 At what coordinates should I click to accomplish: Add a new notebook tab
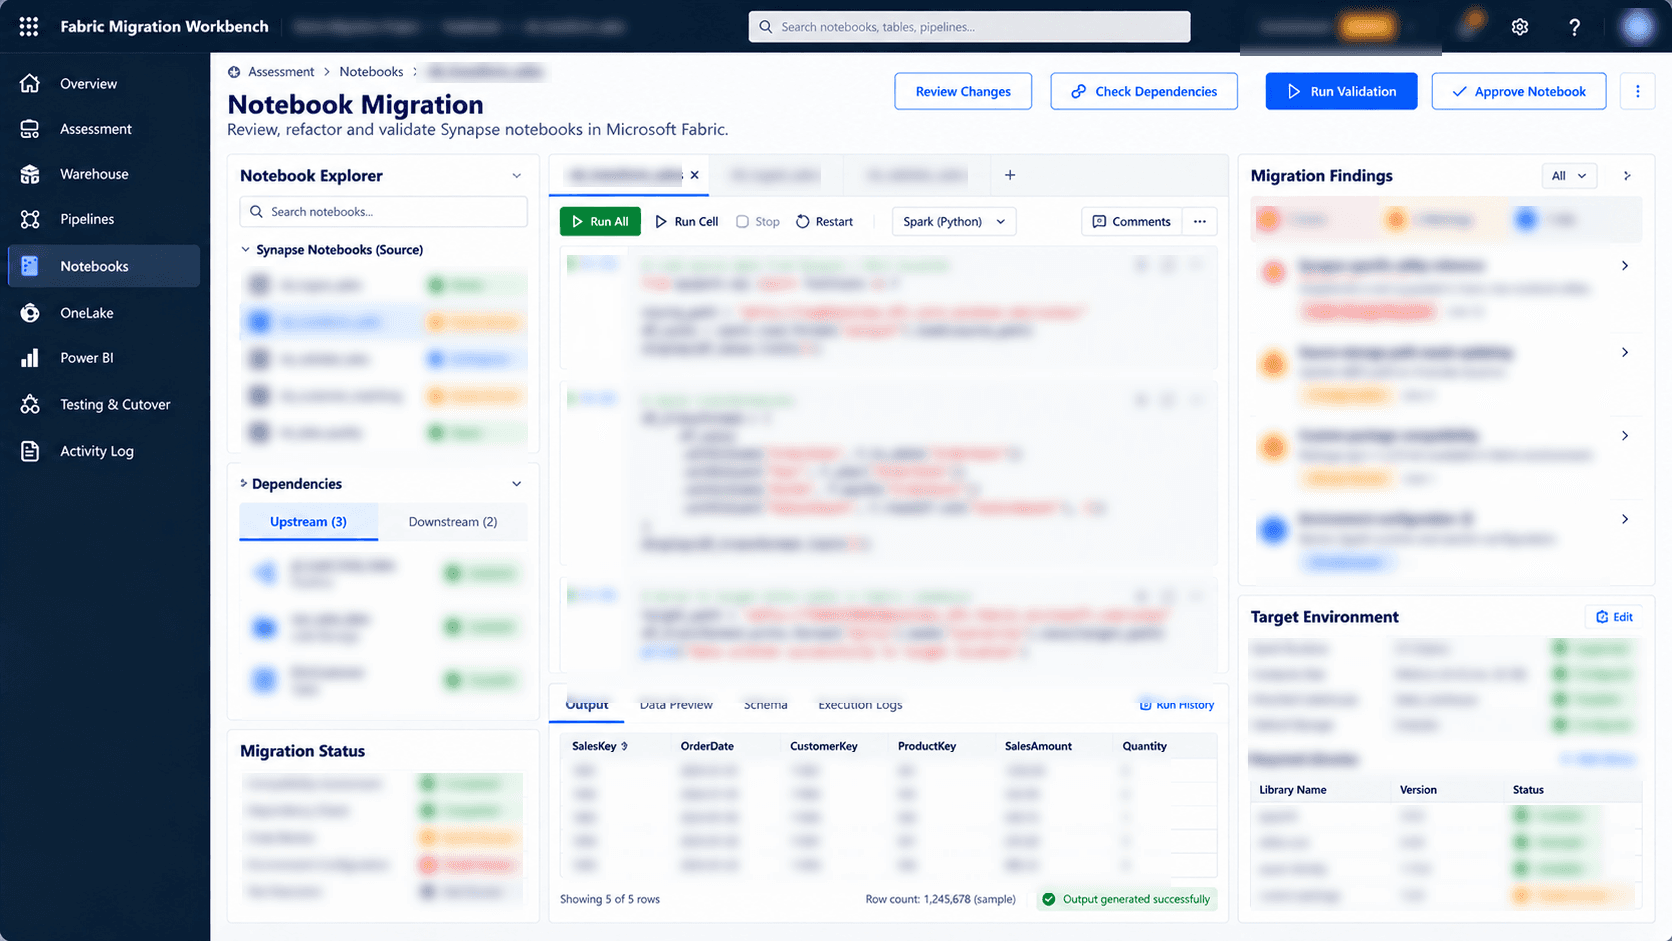[x=1010, y=175]
